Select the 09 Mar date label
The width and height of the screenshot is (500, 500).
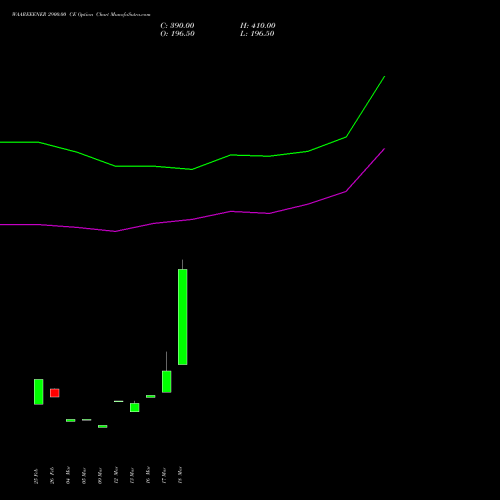pyautogui.click(x=101, y=475)
